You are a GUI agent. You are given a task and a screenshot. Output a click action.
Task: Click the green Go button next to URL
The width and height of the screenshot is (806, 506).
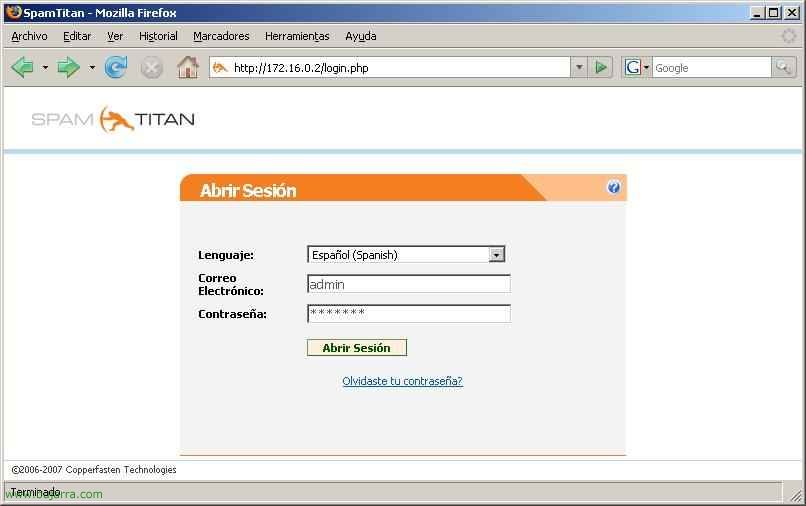[x=600, y=67]
